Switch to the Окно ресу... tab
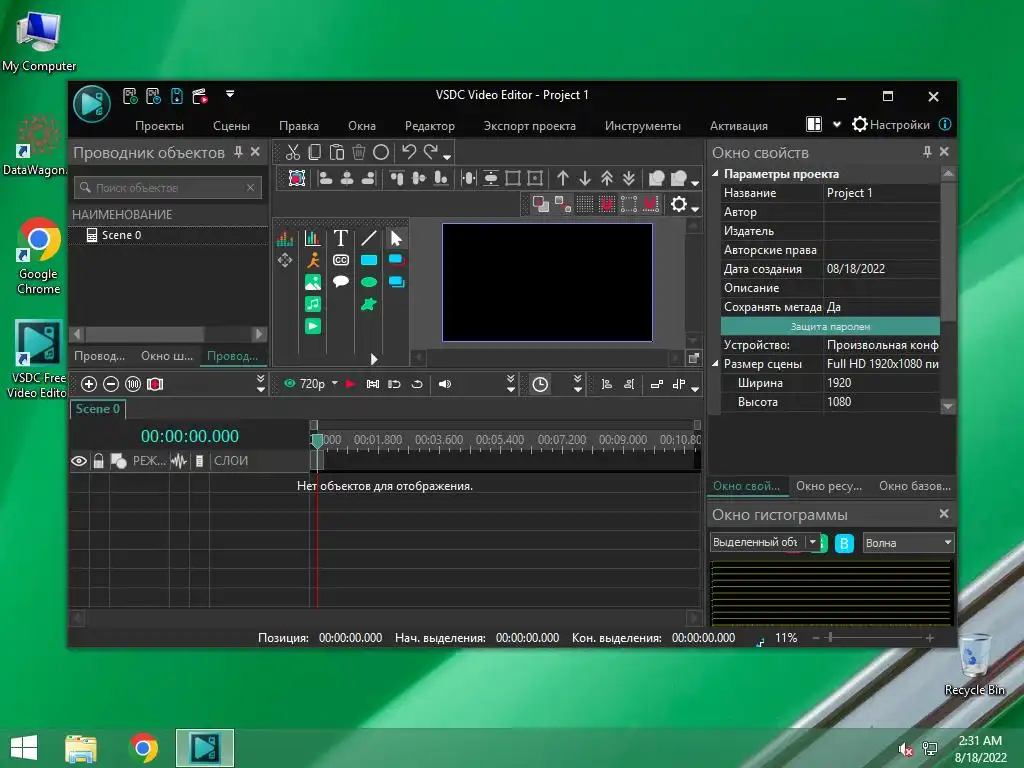 tap(829, 486)
